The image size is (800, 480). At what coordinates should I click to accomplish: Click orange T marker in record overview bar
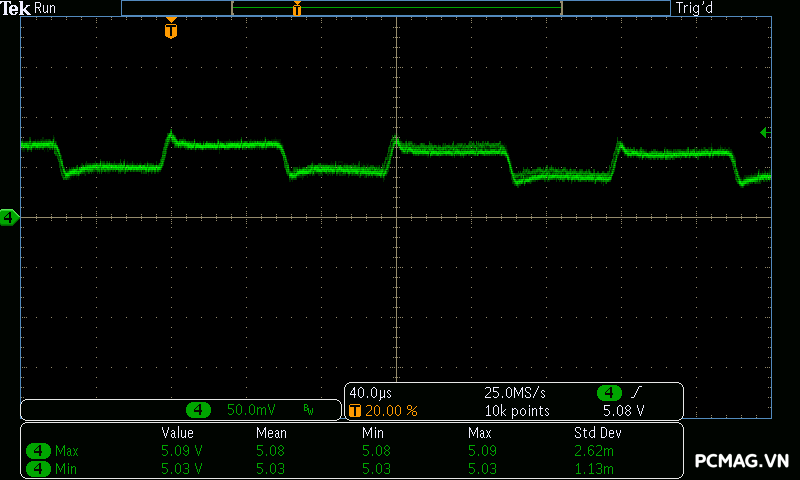point(297,9)
